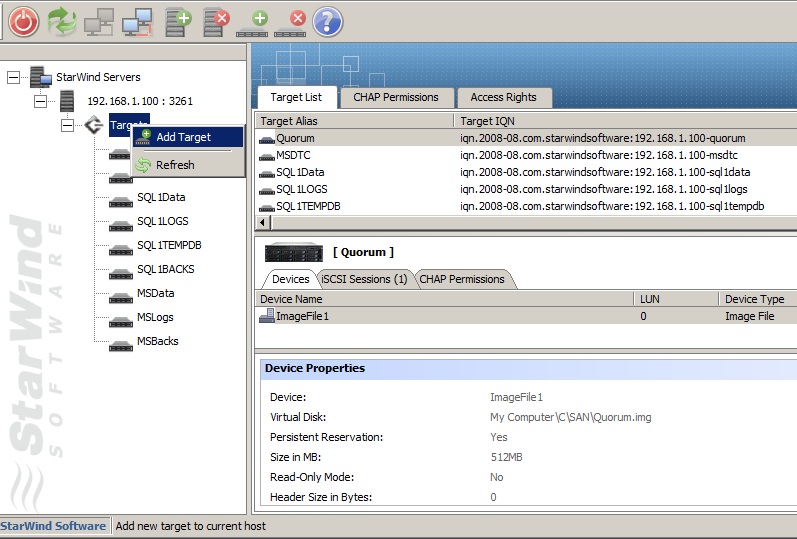Collapse the 192.168.1.100 server node

pos(40,101)
